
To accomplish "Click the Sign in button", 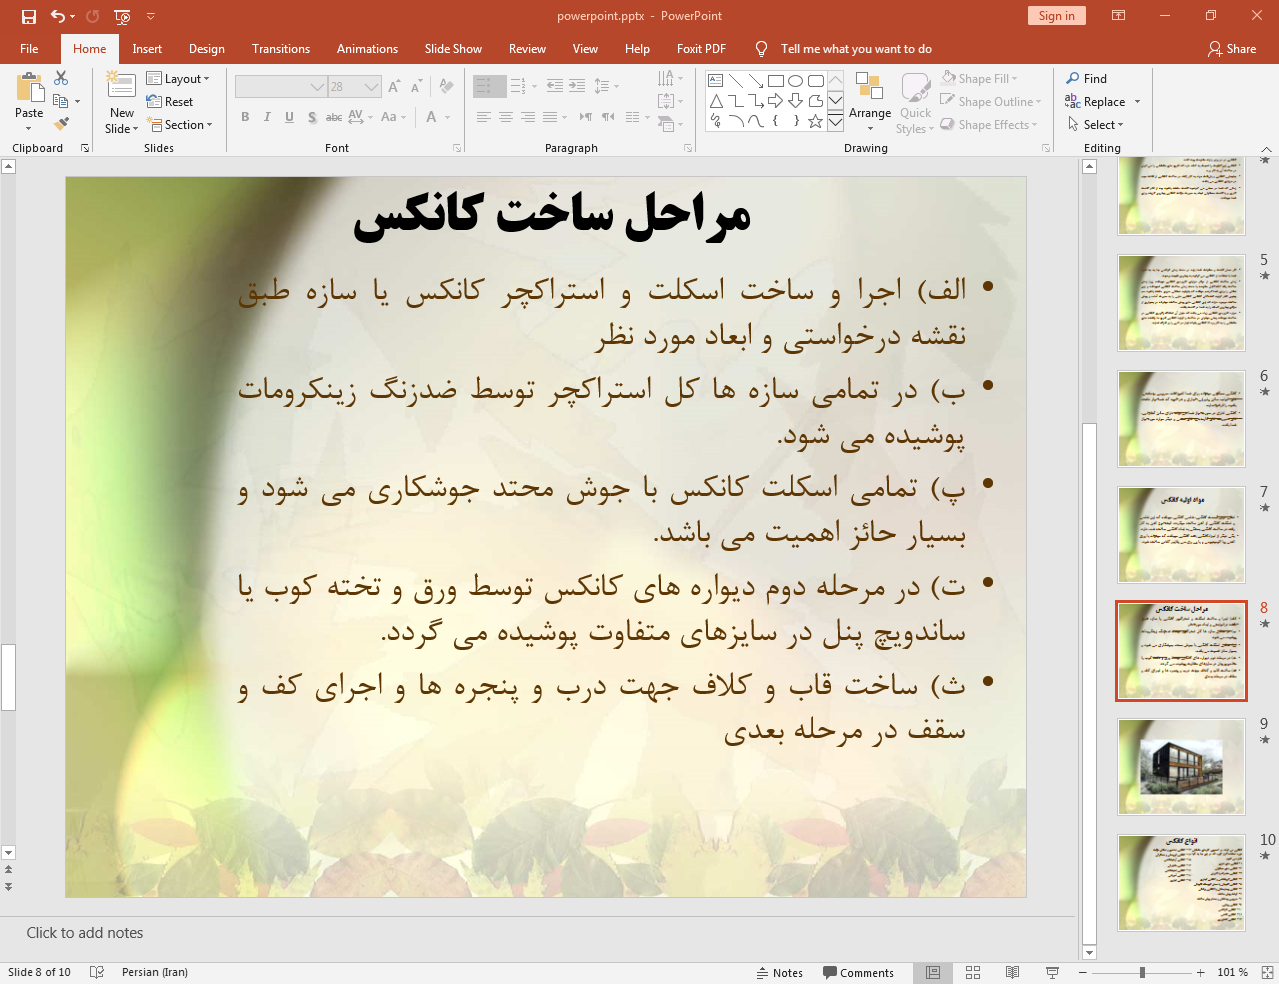I will coord(1056,15).
